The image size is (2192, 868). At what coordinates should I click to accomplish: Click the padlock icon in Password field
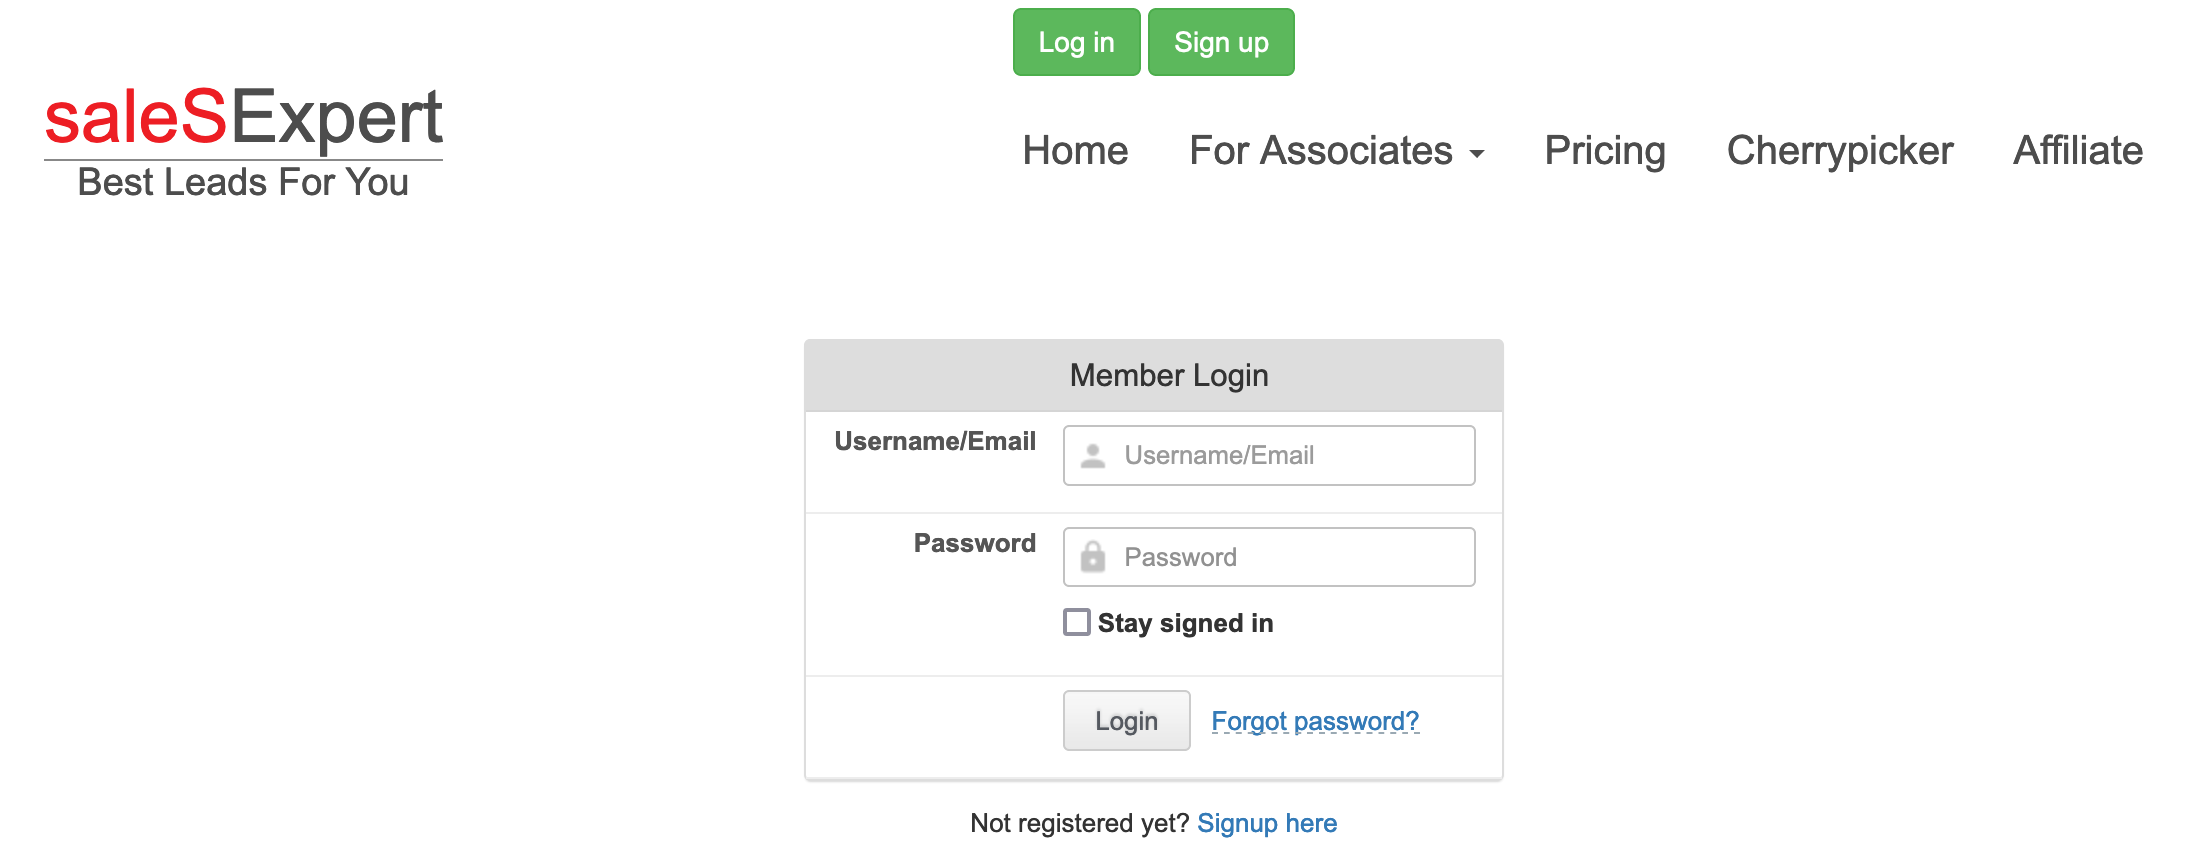1093,556
